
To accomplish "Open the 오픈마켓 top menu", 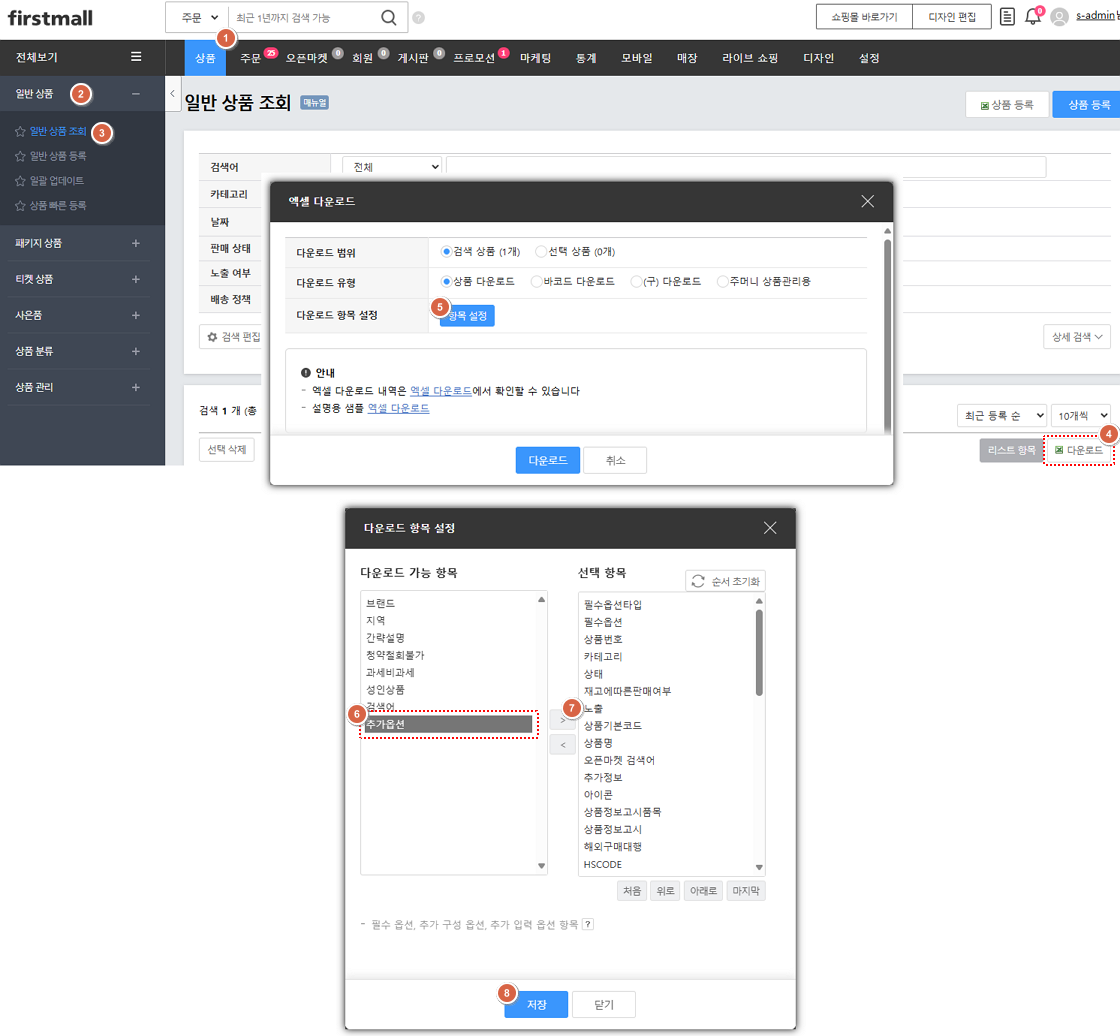I will [x=306, y=58].
